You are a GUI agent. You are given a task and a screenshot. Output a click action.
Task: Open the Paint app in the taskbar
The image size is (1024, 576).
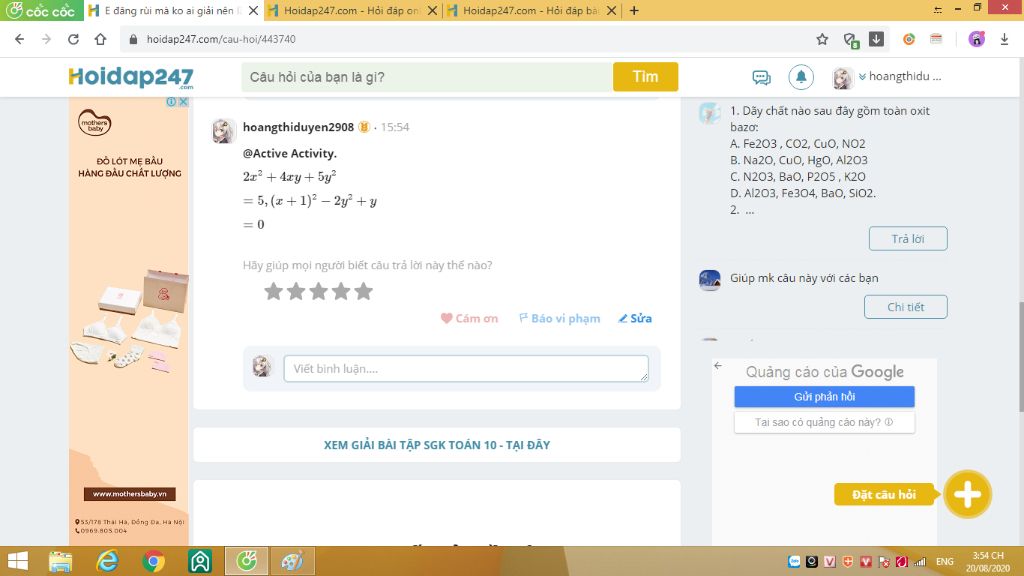292,561
